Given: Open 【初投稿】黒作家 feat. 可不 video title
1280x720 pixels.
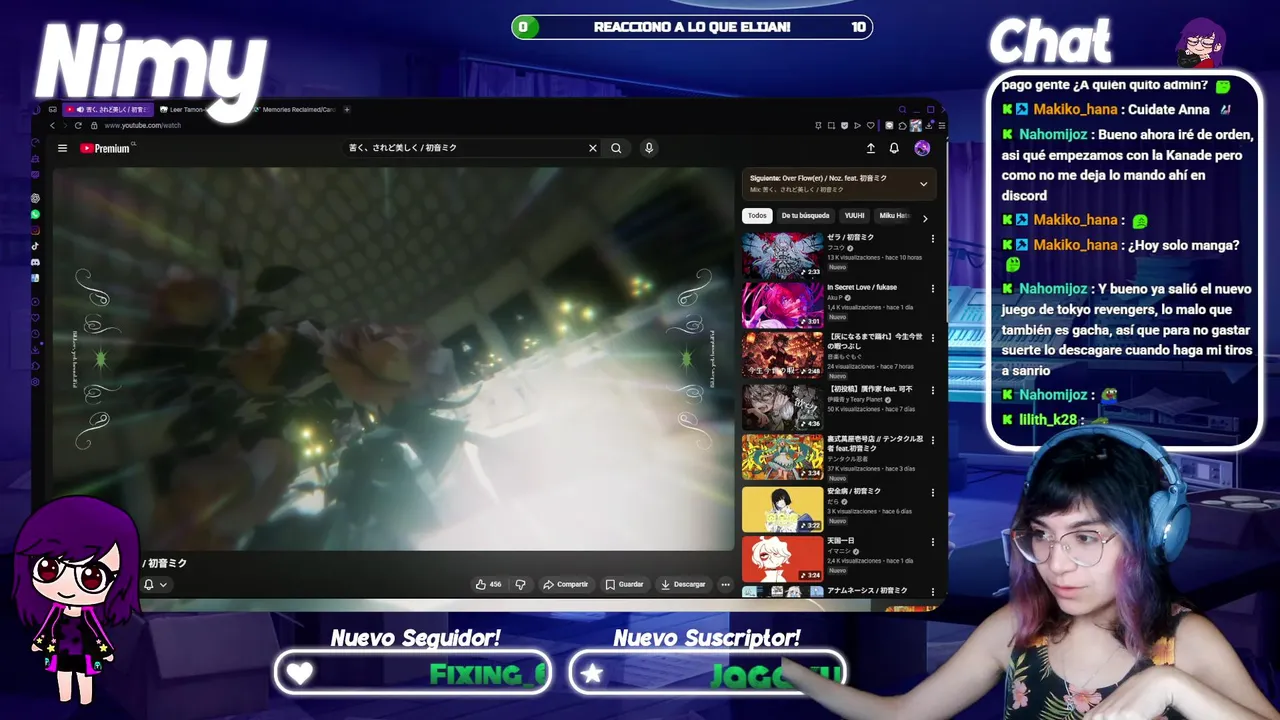Looking at the screenshot, I should 869,389.
